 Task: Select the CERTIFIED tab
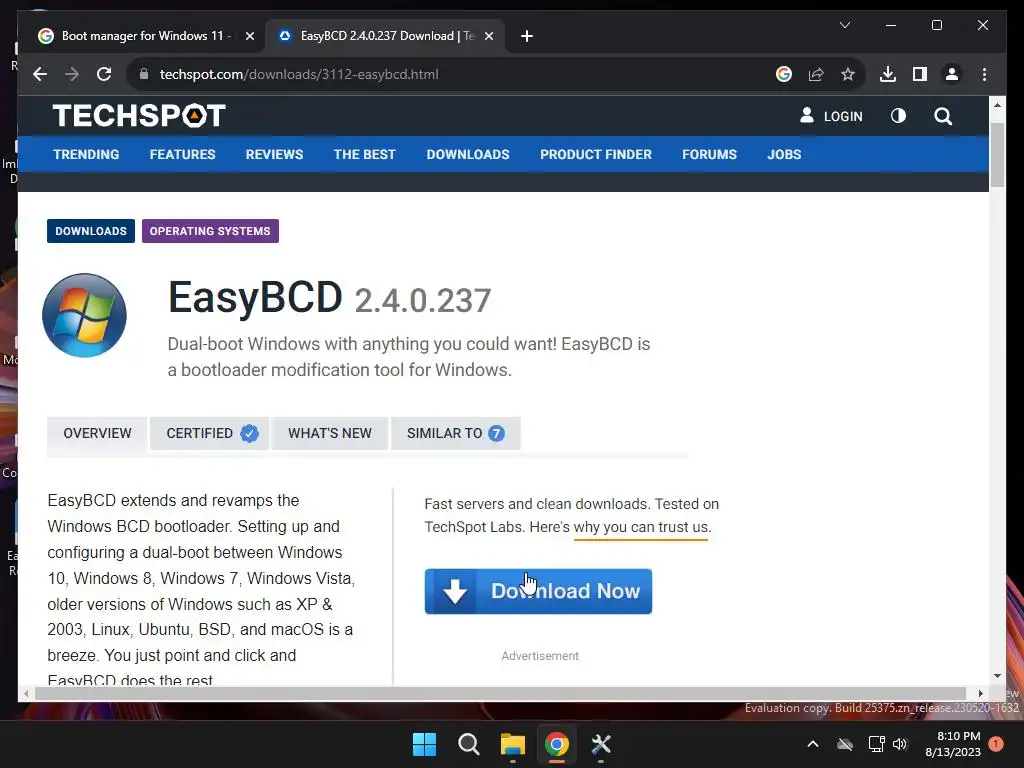[x=209, y=434]
